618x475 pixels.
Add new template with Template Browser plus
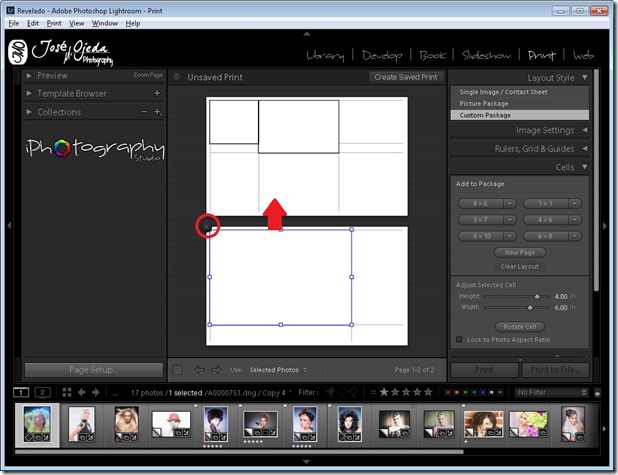pos(157,93)
